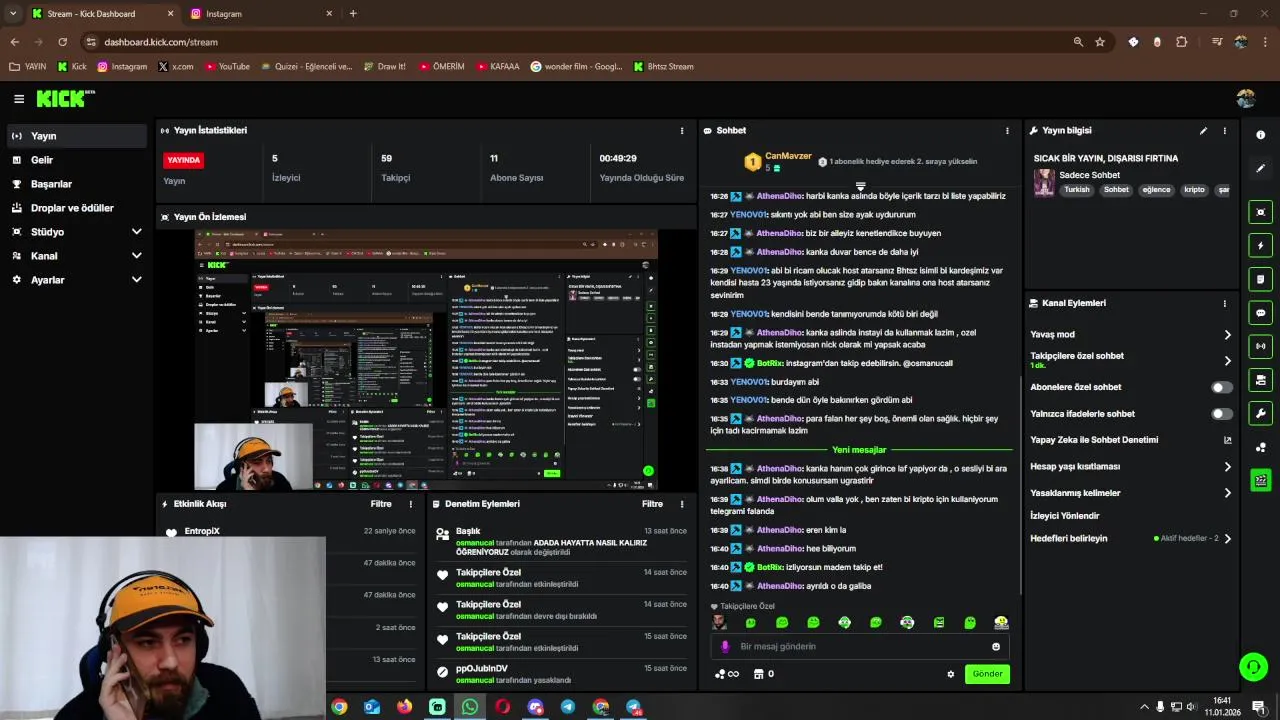
Task: Click the pencil icon in right sidebar
Action: [1261, 168]
